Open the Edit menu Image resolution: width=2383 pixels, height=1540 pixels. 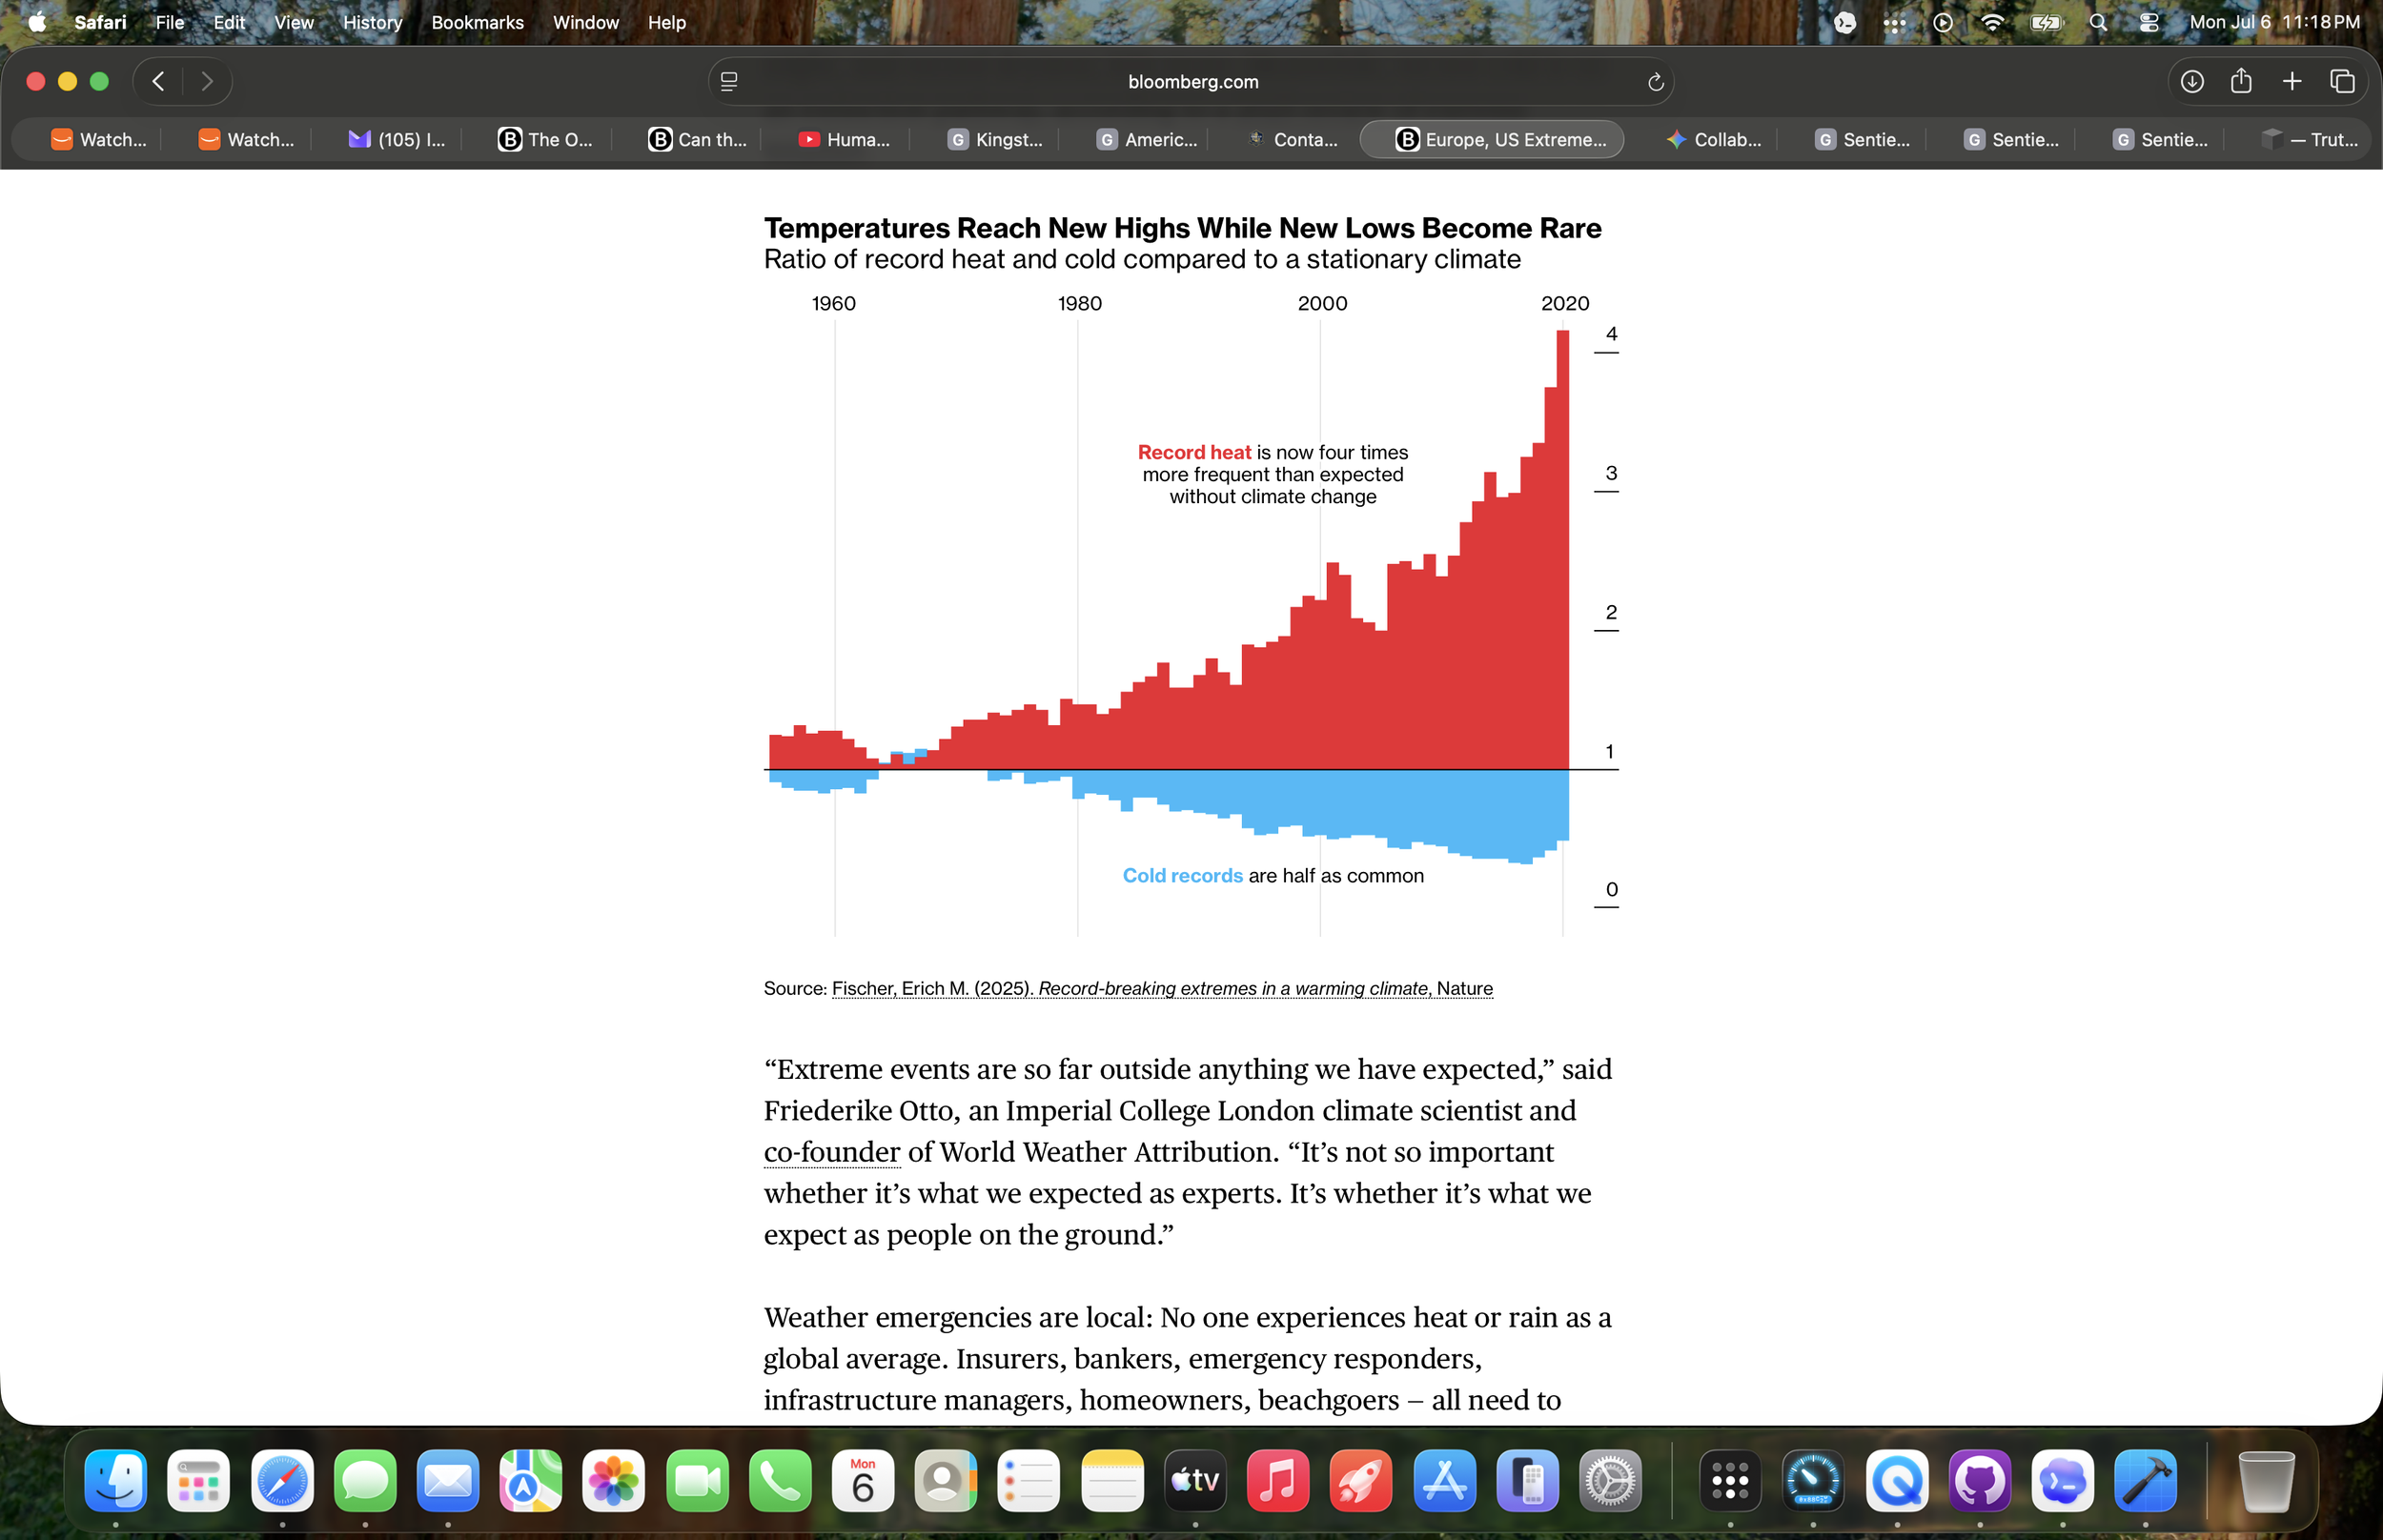(x=229, y=22)
